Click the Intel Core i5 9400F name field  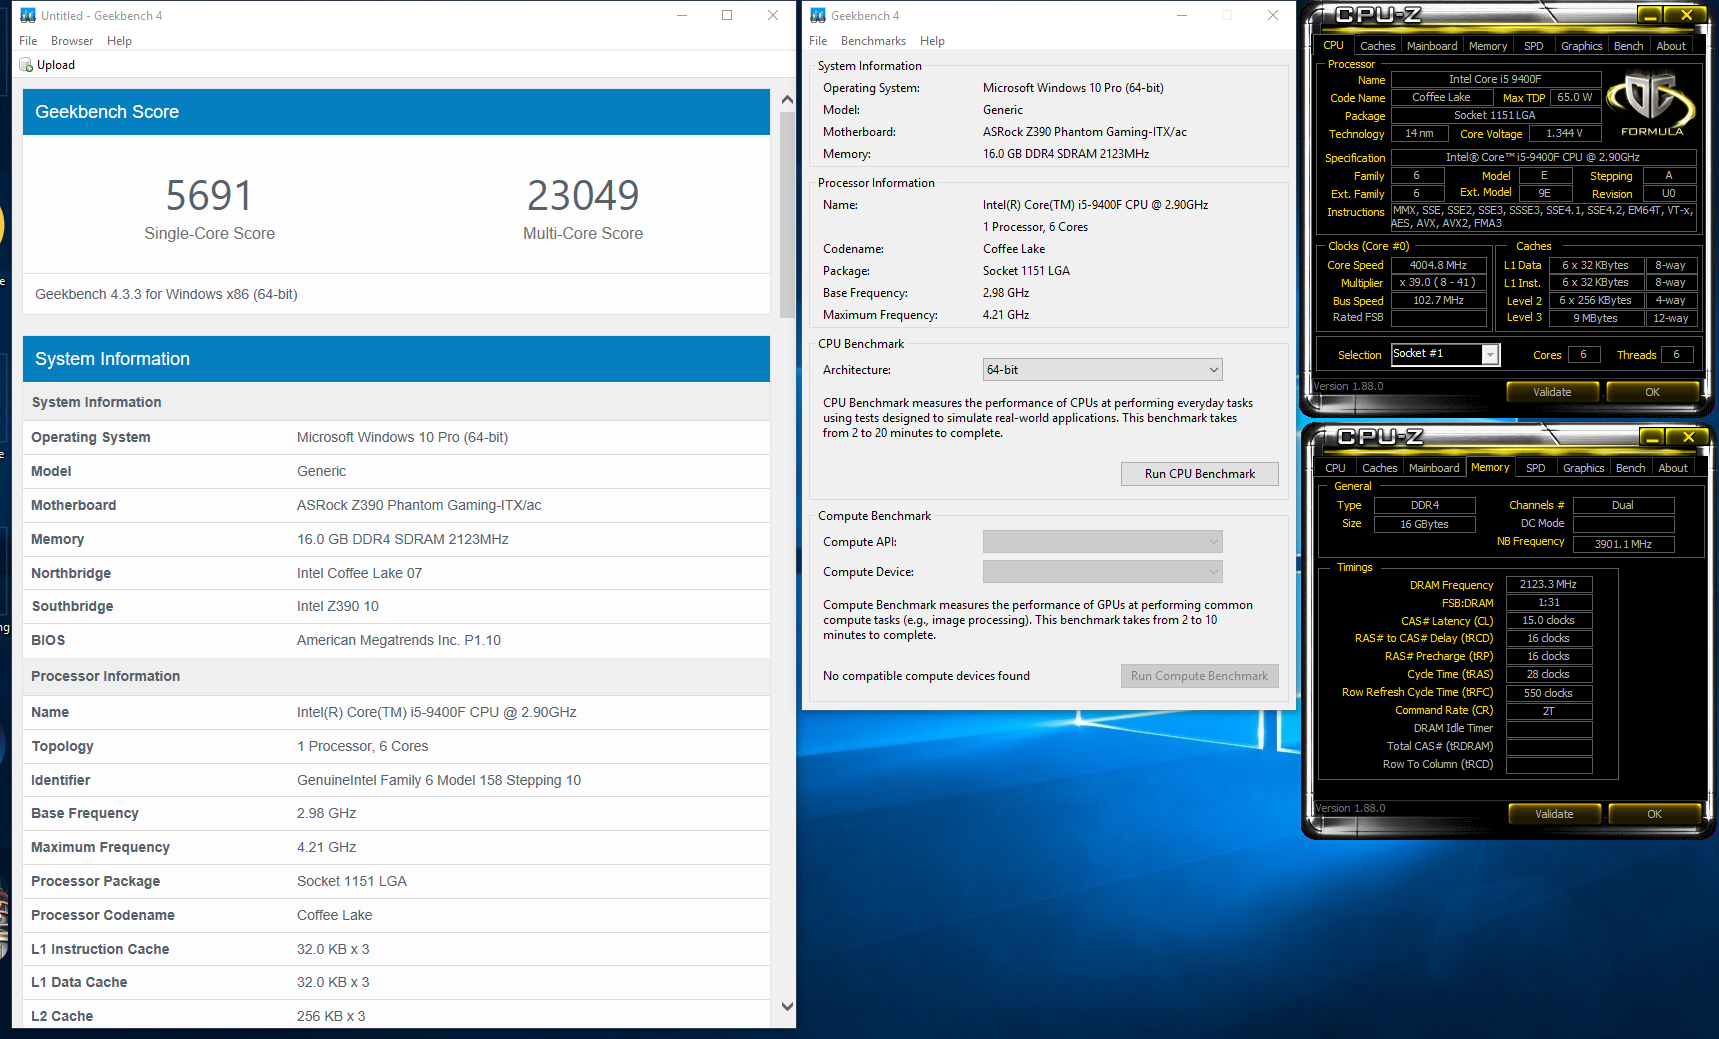click(x=1495, y=79)
